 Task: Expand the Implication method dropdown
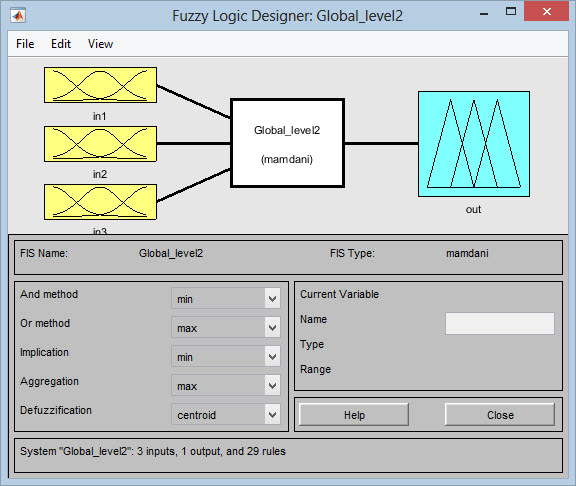[x=226, y=356]
